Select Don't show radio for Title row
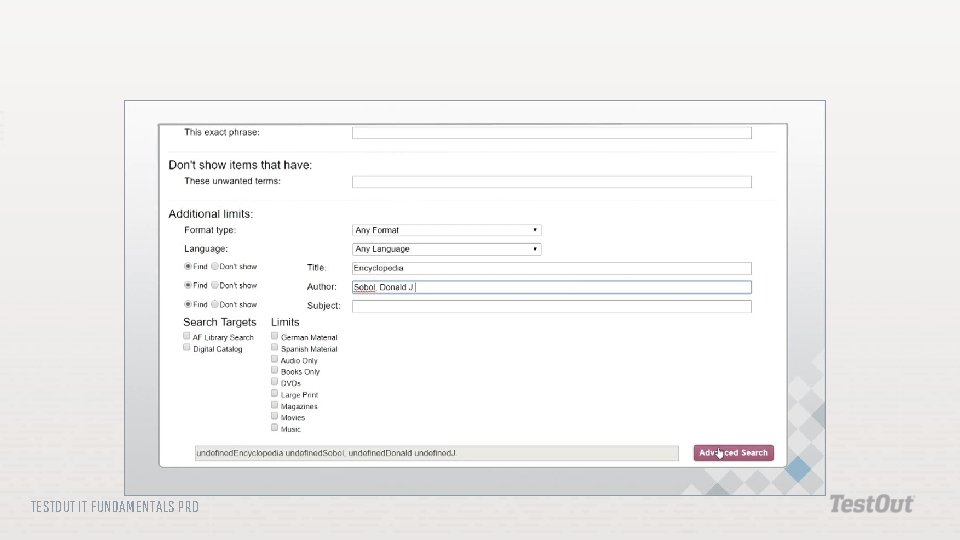This screenshot has height=540, width=960. click(215, 266)
